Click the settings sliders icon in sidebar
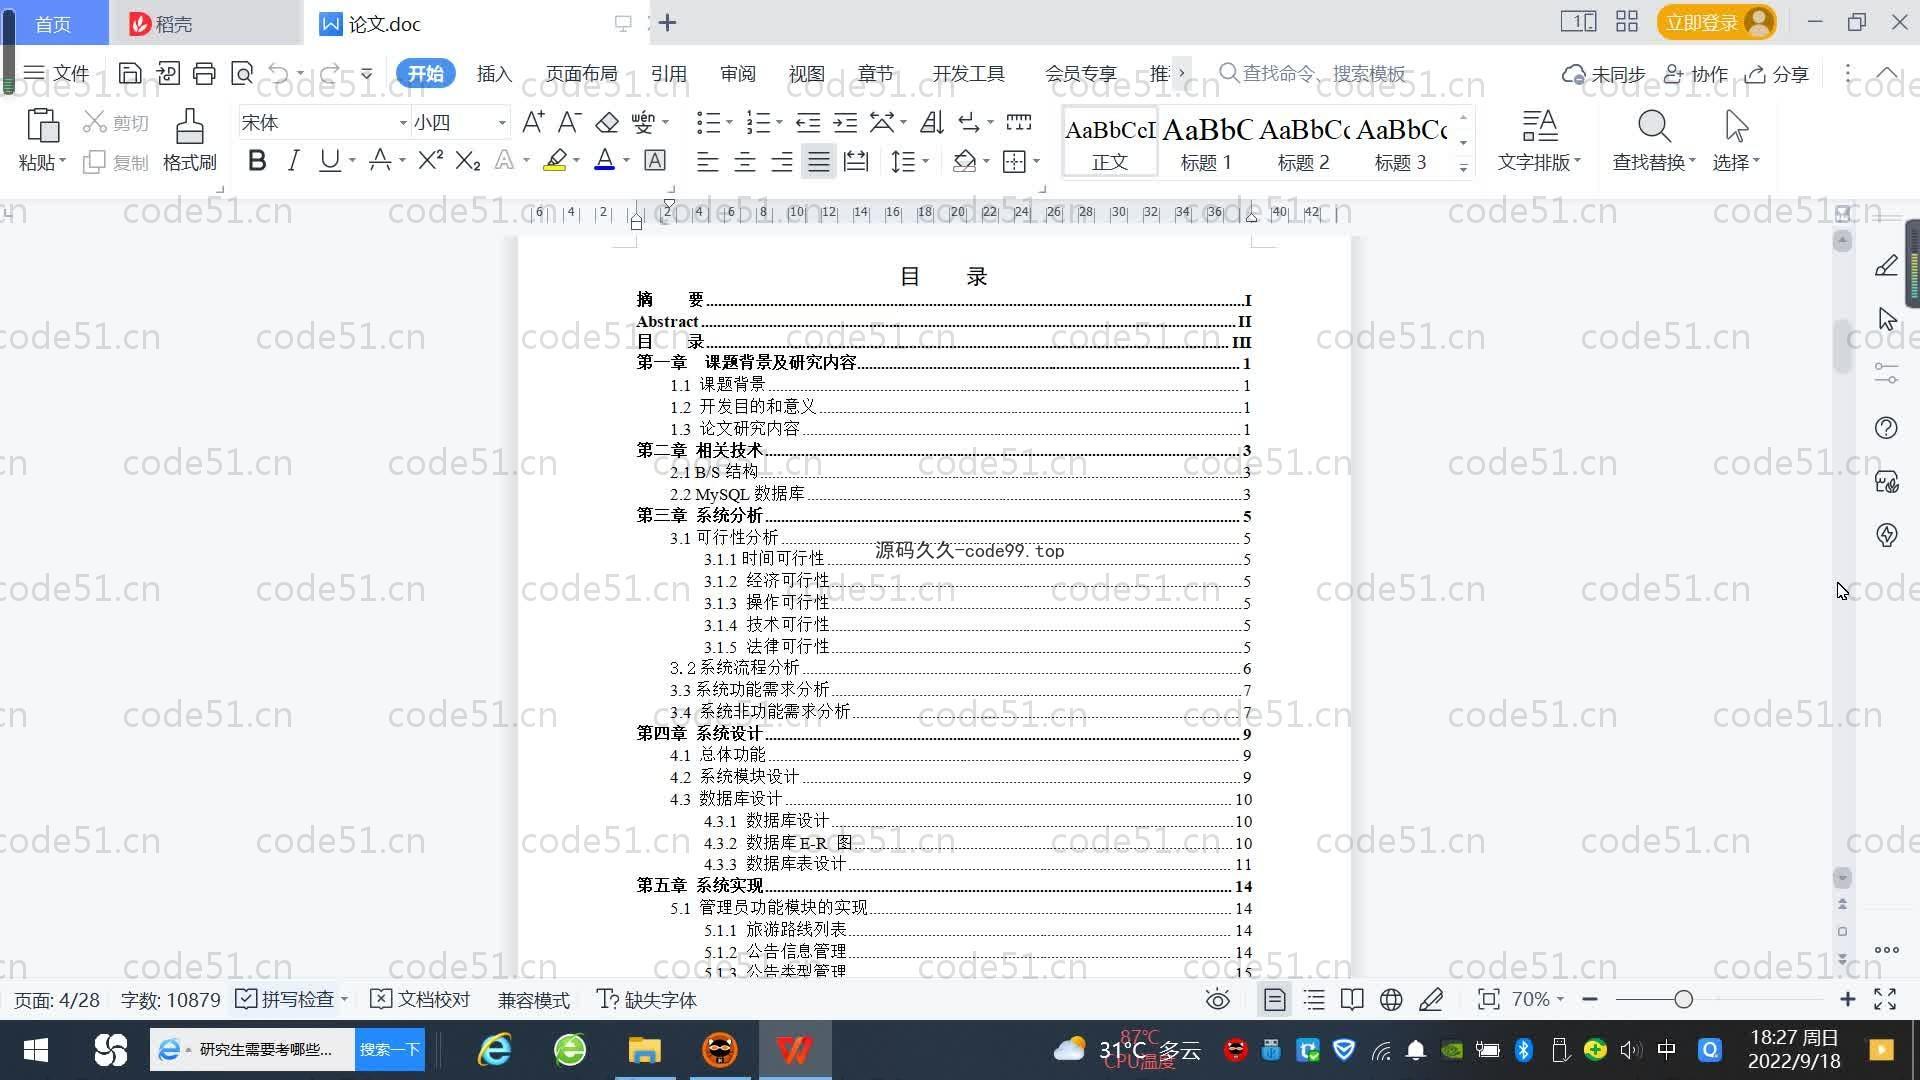The width and height of the screenshot is (1920, 1080). point(1886,373)
